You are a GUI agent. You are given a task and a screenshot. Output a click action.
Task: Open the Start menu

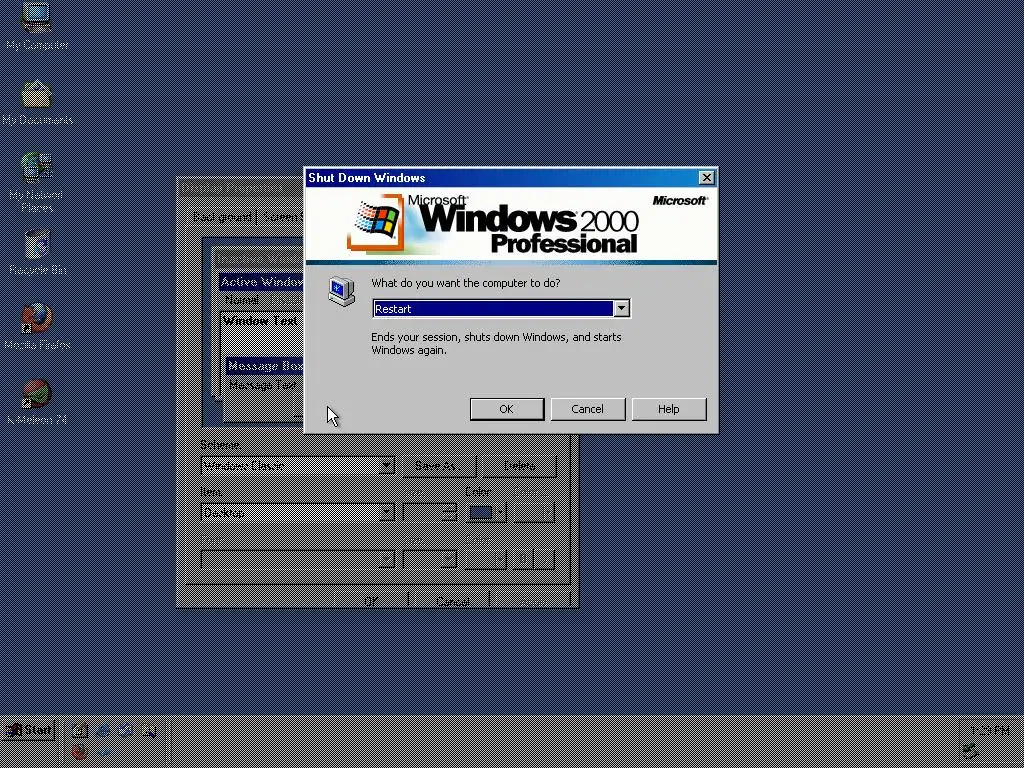29,730
